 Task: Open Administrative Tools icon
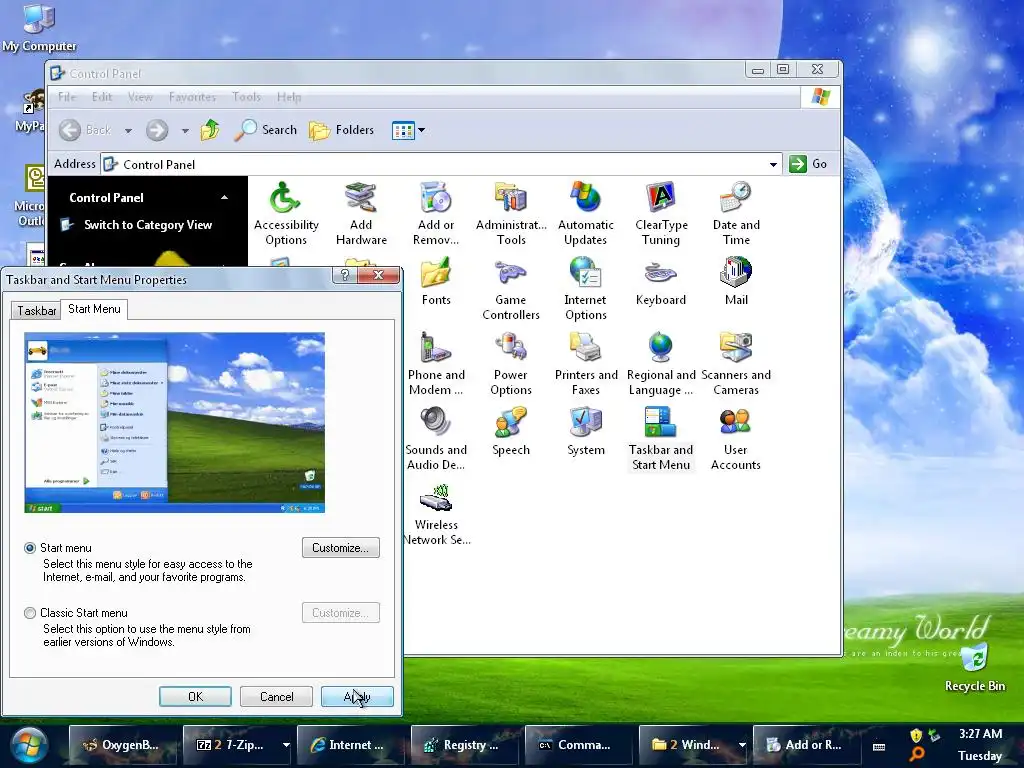click(511, 214)
